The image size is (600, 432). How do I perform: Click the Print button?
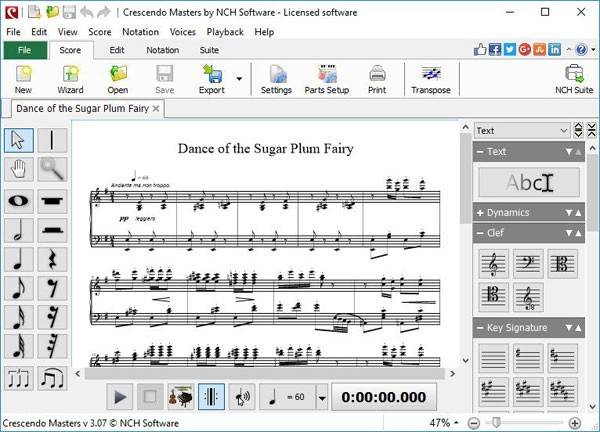click(x=377, y=78)
